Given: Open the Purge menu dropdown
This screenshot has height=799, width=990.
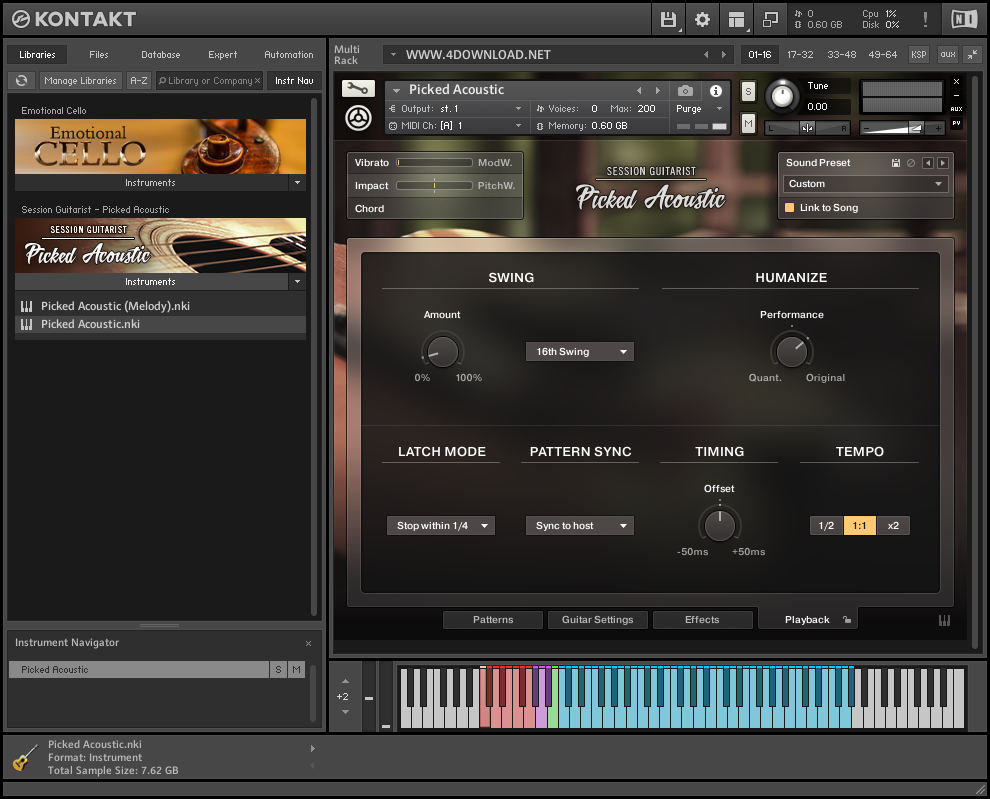Looking at the screenshot, I should pos(699,109).
